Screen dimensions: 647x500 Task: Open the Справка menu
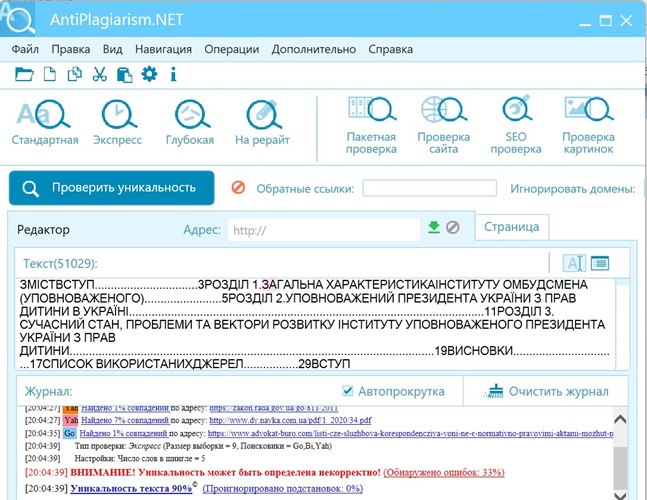tap(390, 49)
